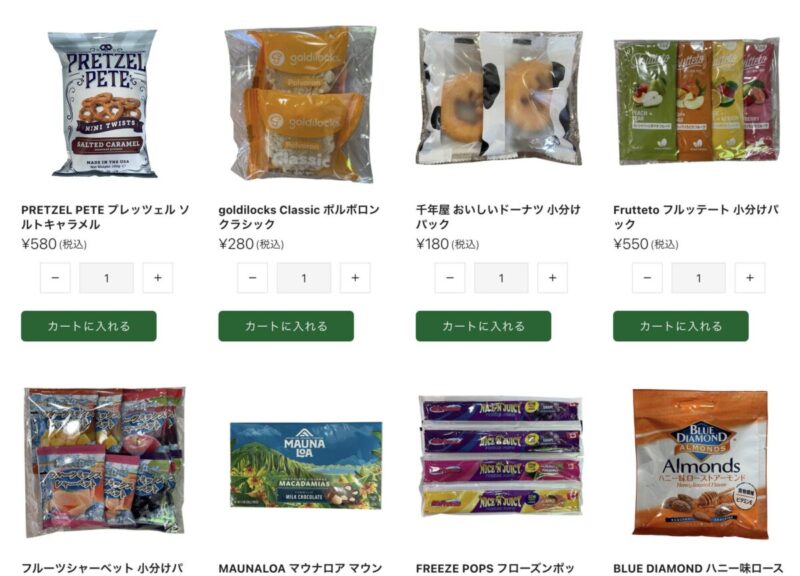The height and width of the screenshot is (576, 800).
Task: Select quantity field for Frutteto pack
Action: point(698,278)
